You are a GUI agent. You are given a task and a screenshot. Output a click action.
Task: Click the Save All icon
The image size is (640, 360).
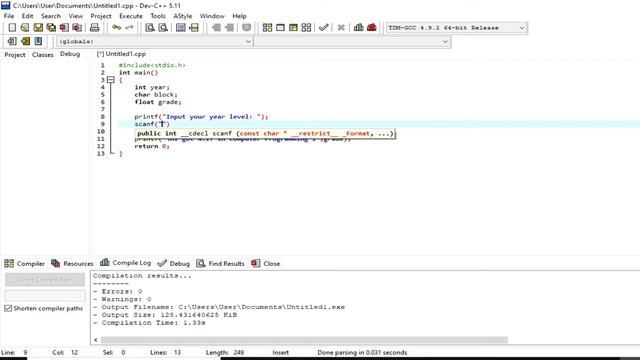(51, 27)
